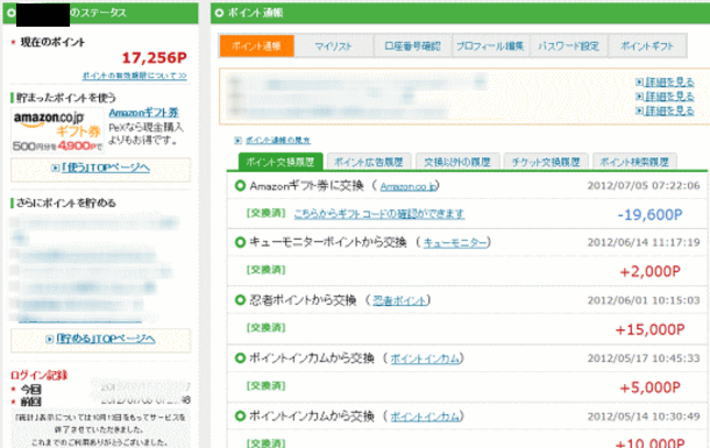This screenshot has width=710, height=448.
Task: Click the arrow icon beside 「使う」TOPページへ
Action: pos(55,168)
